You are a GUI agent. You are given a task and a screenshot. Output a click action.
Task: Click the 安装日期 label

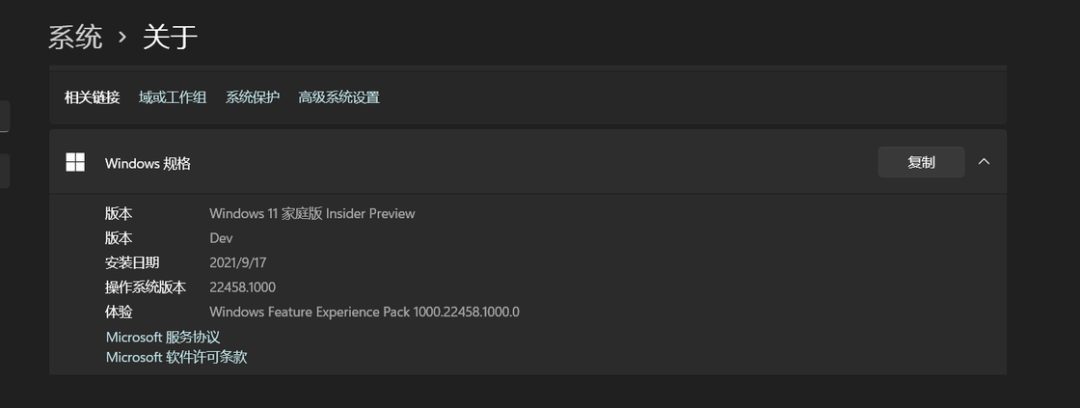coord(132,263)
